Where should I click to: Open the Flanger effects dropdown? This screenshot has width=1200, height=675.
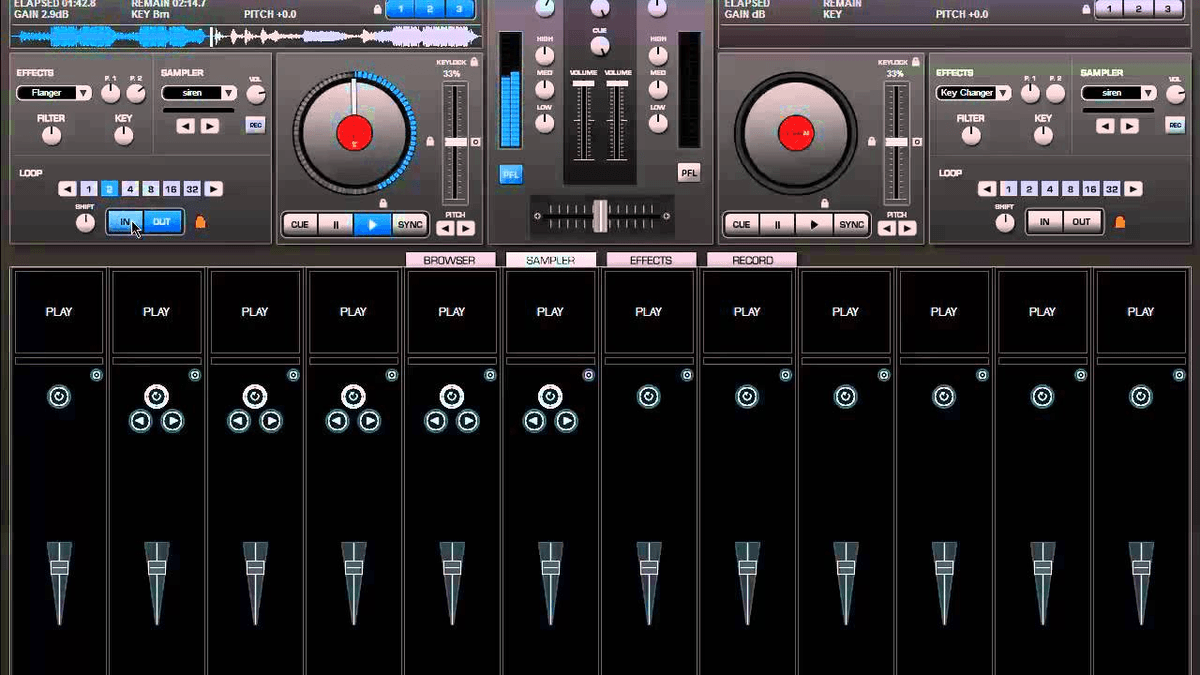click(x=55, y=93)
